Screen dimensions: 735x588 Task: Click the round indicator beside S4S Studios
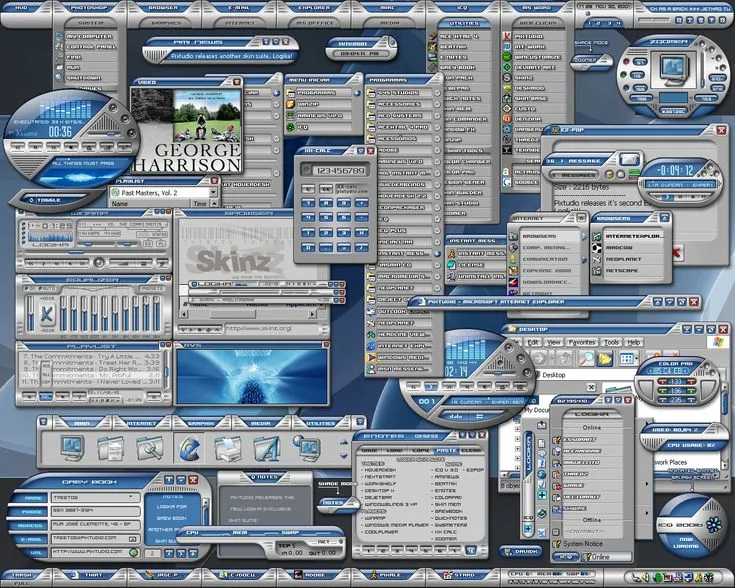[437, 93]
